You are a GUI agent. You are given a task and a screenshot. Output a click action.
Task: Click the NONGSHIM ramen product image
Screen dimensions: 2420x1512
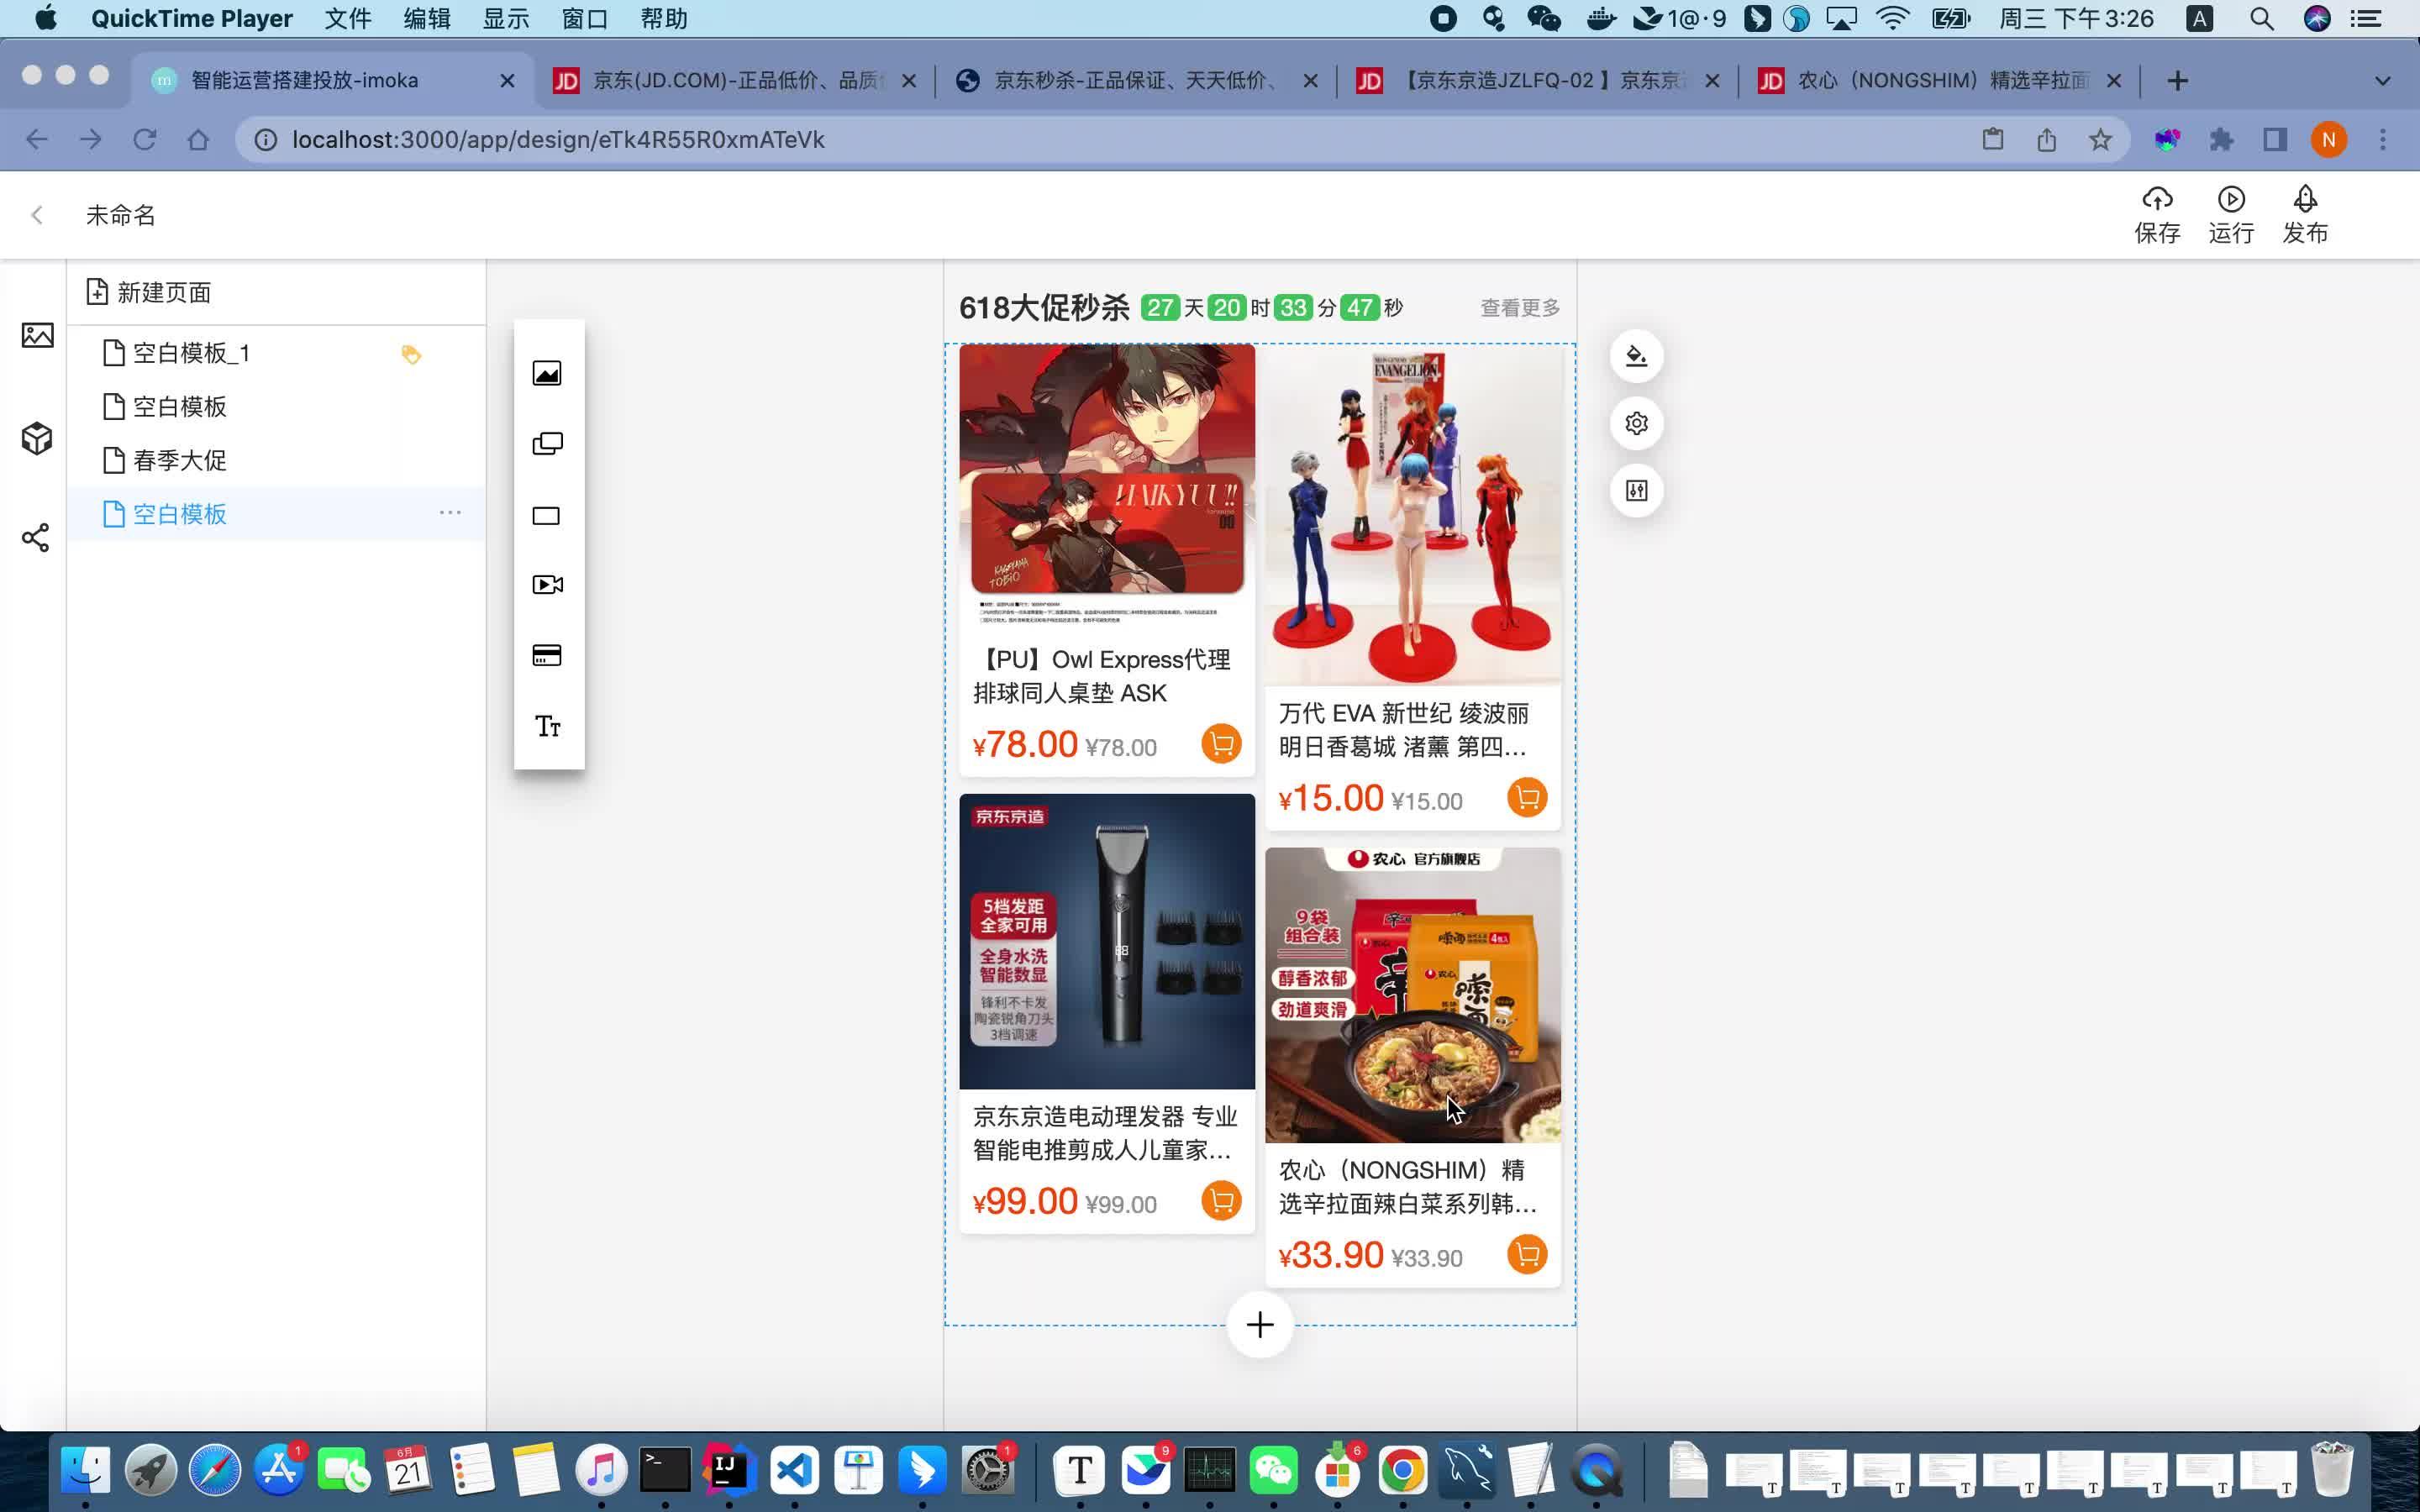[x=1413, y=996]
